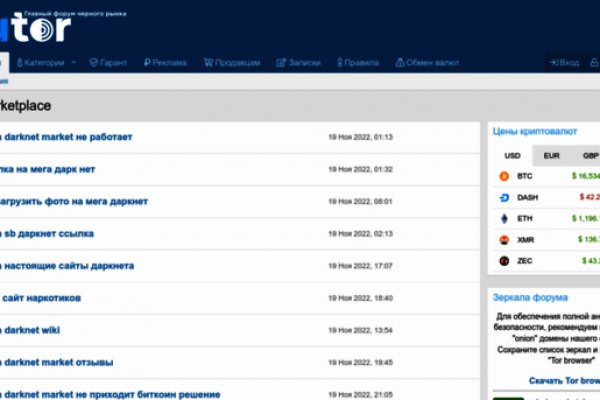Click the arrow next to Категории
The width and height of the screenshot is (600, 400).
click(73, 62)
